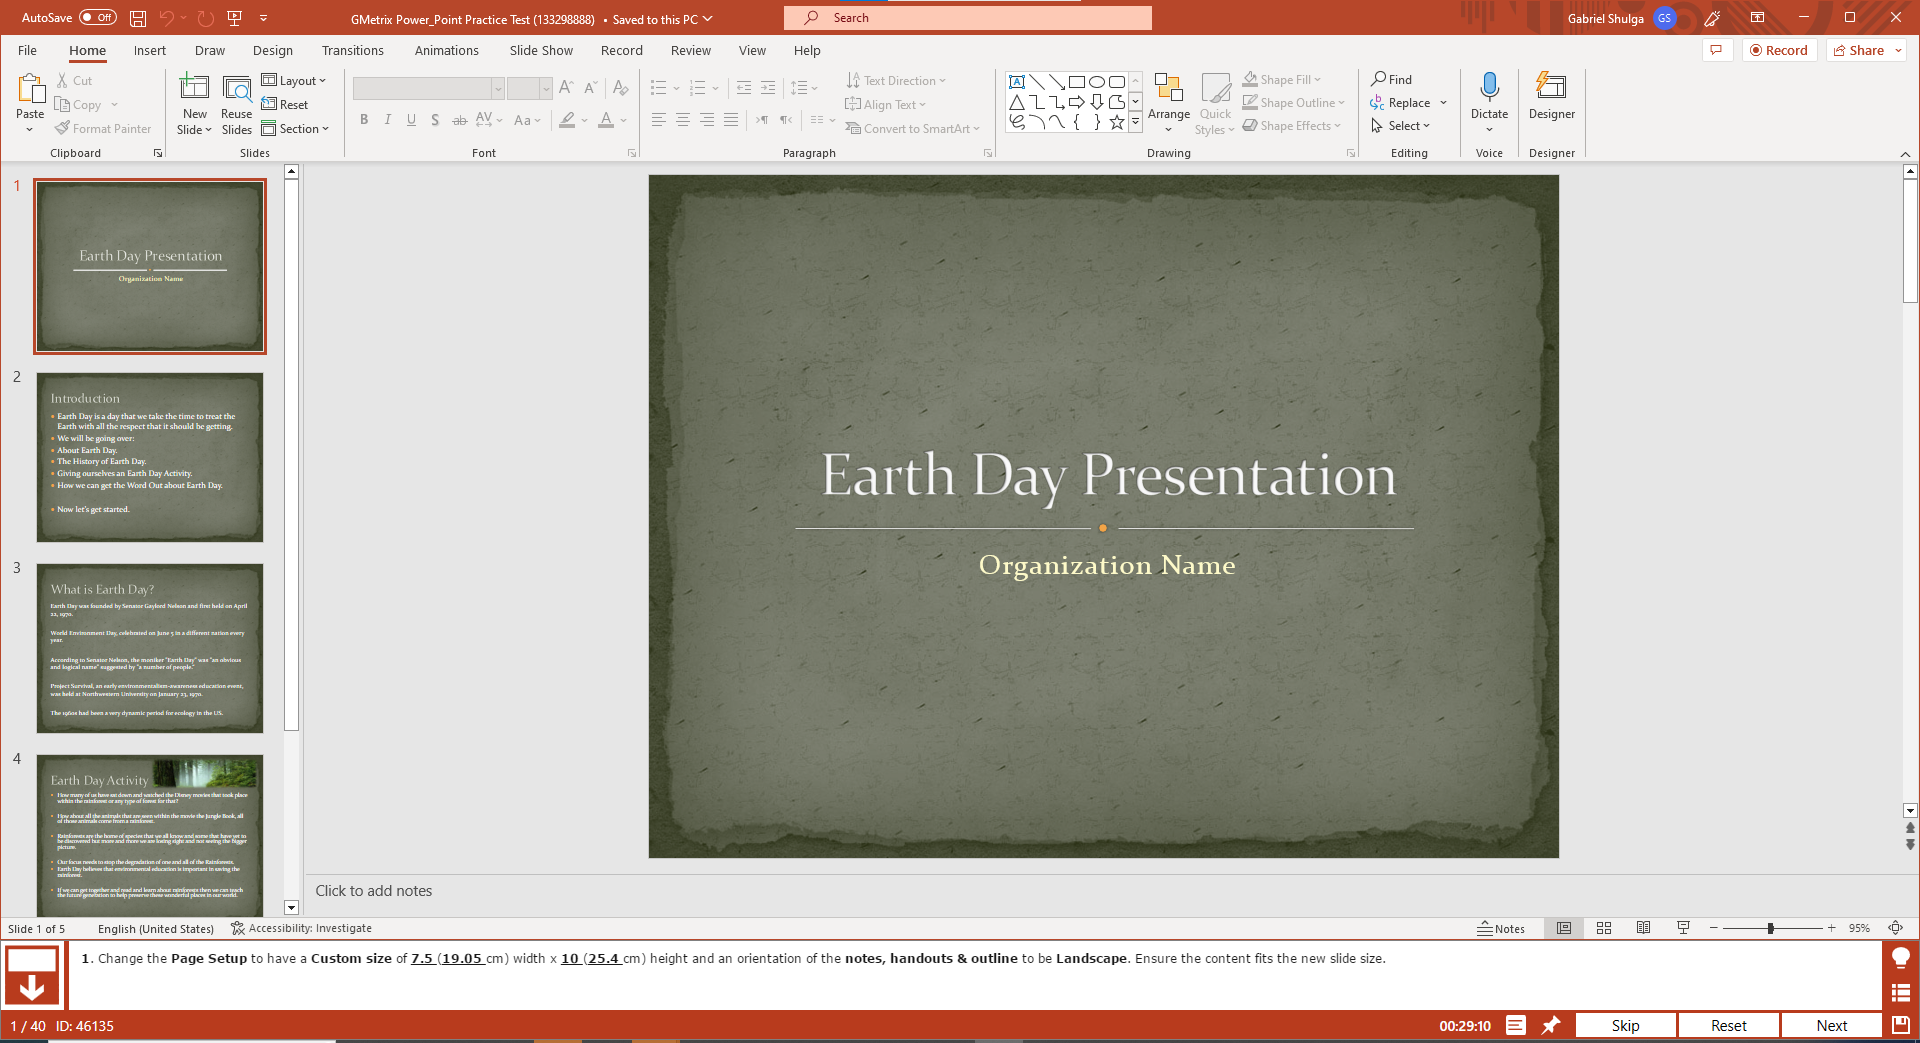Click the Skip button

[x=1626, y=1025]
